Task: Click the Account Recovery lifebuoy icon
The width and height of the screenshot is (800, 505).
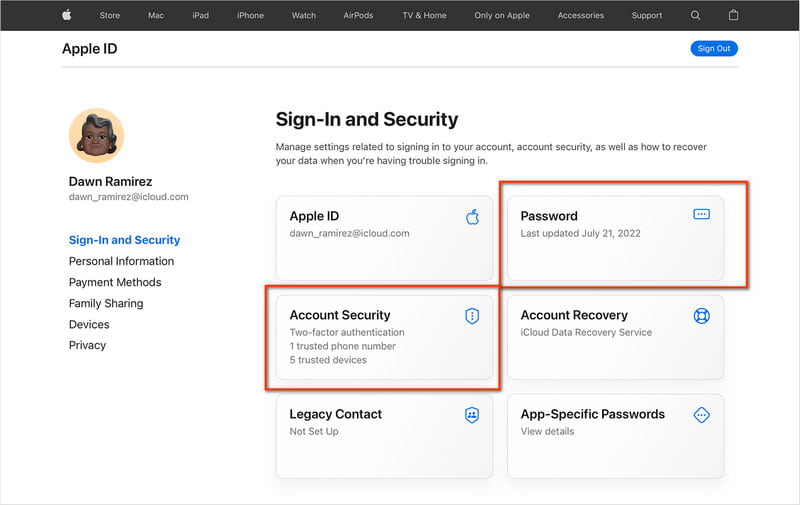Action: pyautogui.click(x=702, y=316)
